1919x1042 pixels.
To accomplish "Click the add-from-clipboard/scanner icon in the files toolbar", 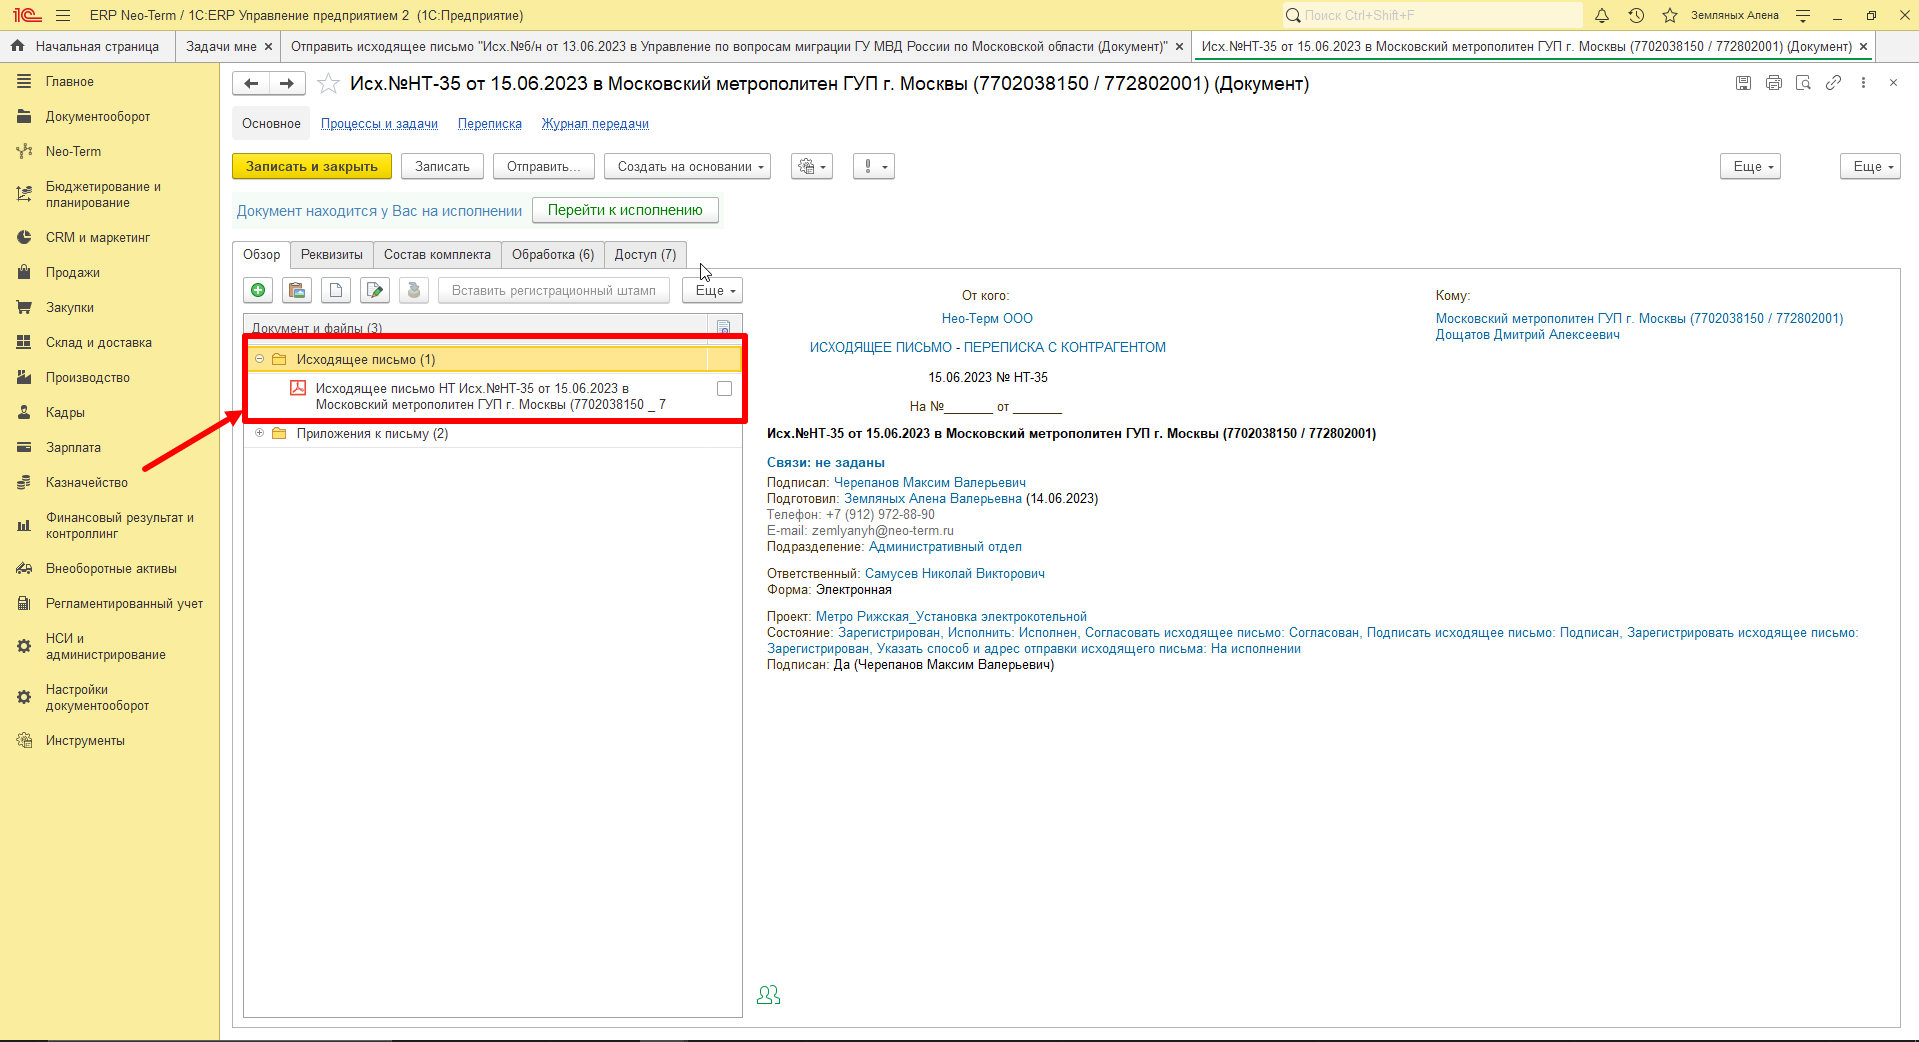I will tap(297, 290).
